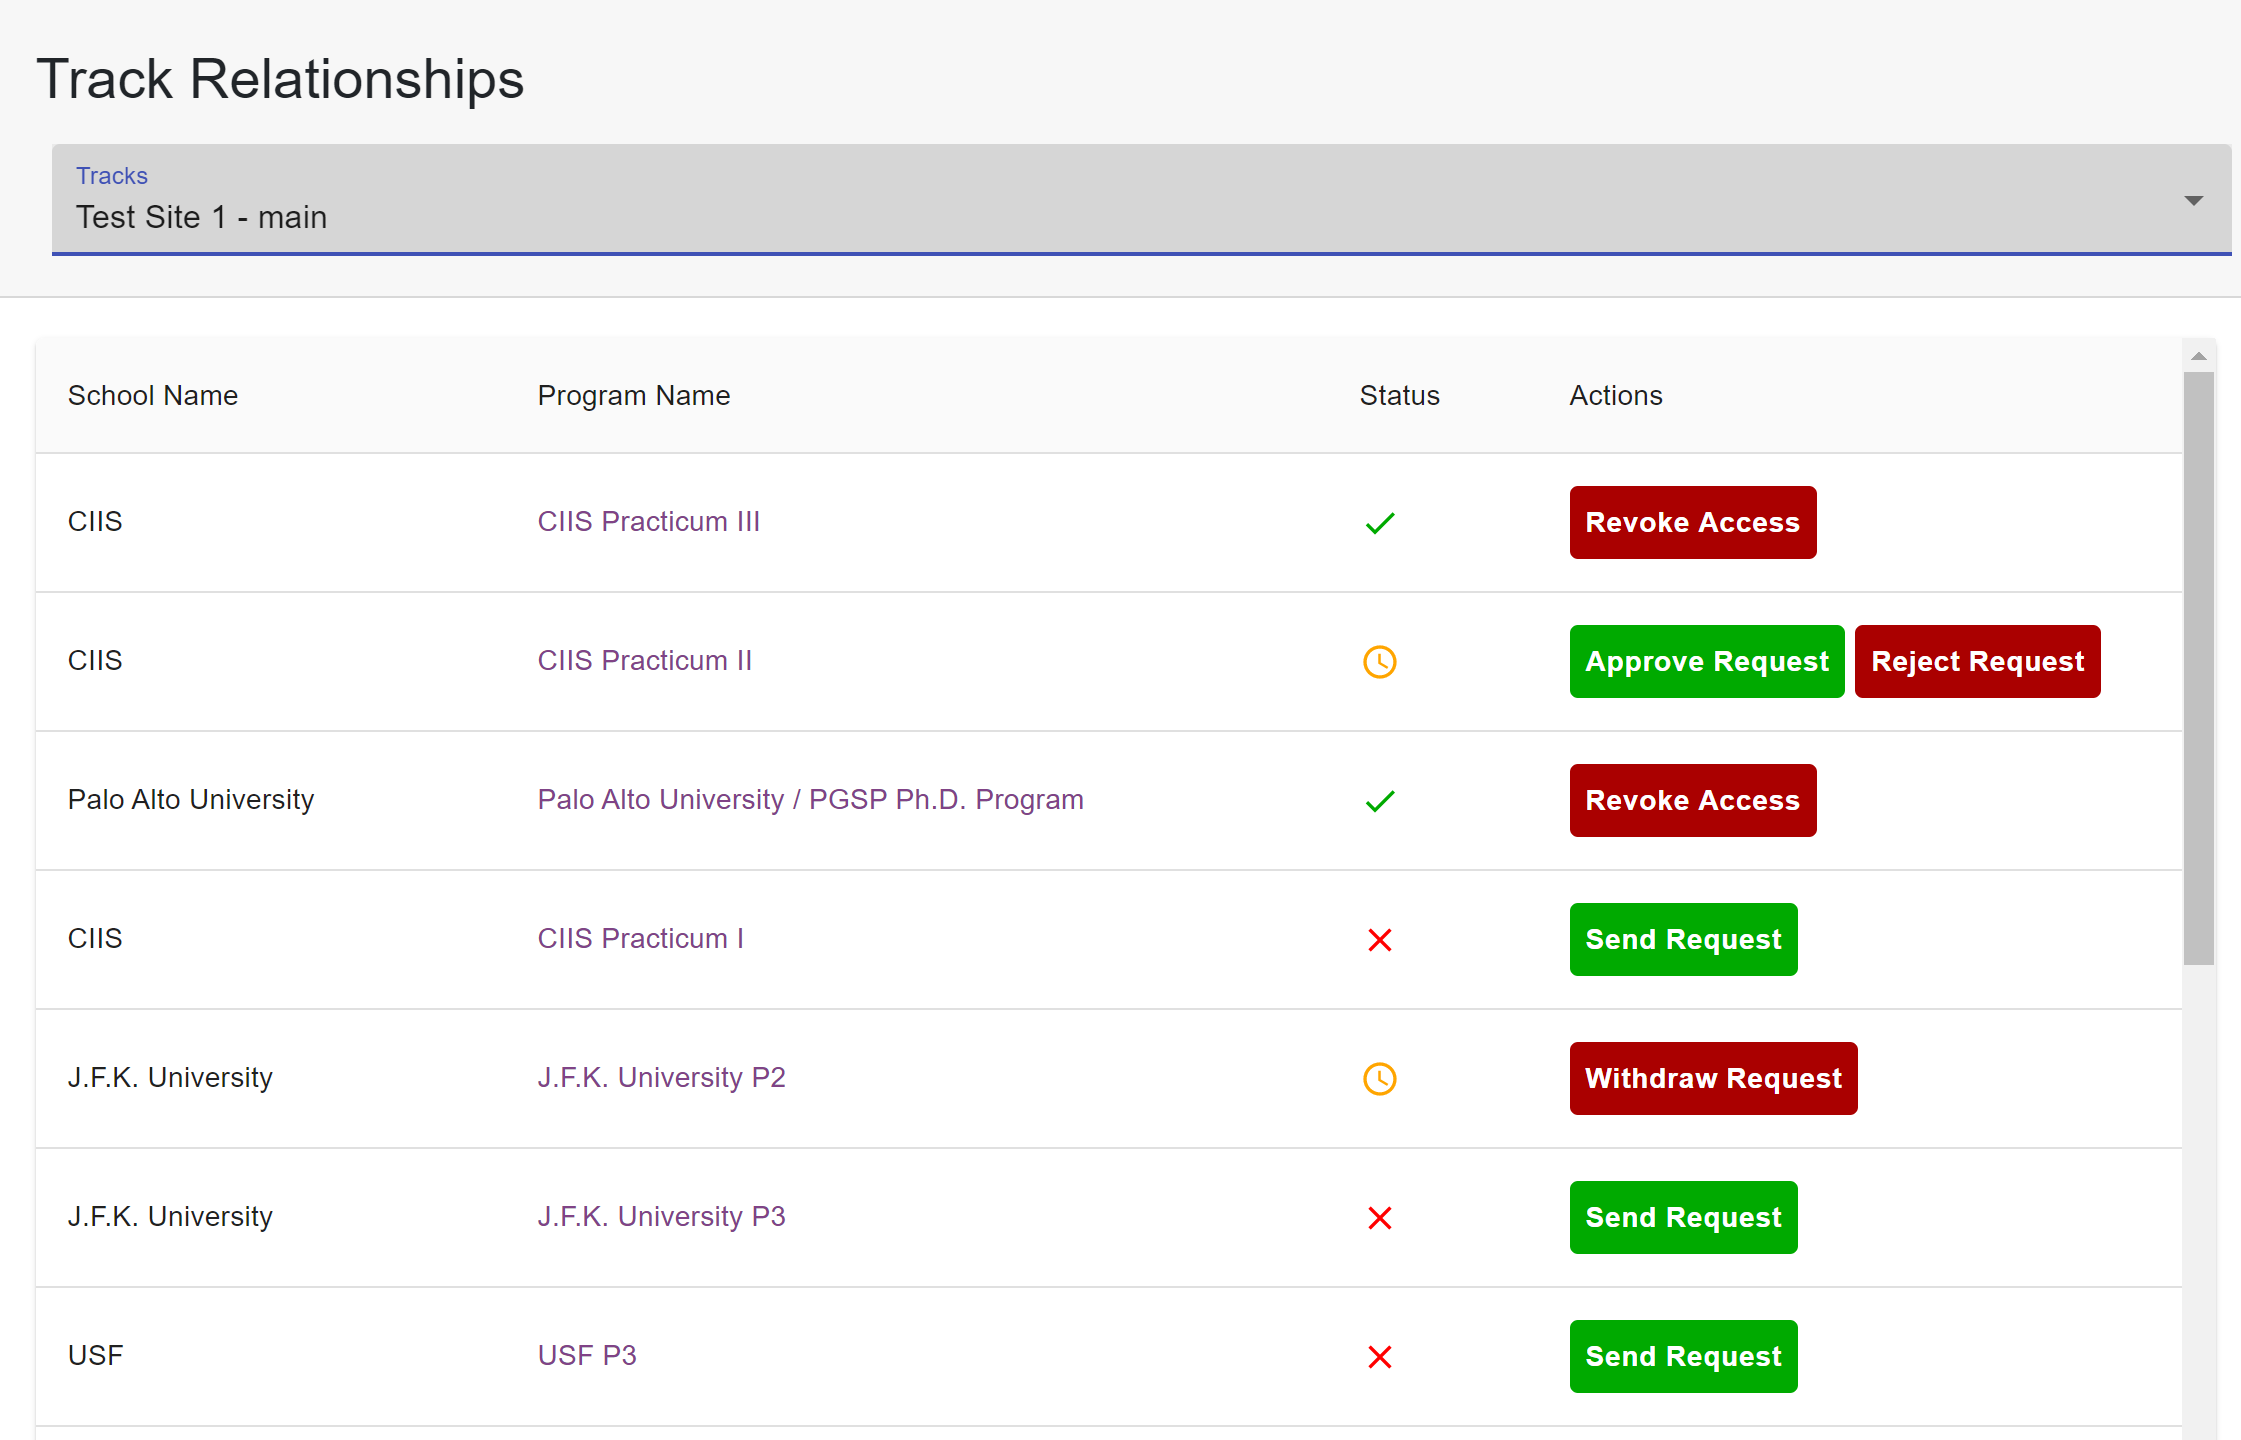
Task: Click the scrollbar up arrow
Action: pos(2198,356)
